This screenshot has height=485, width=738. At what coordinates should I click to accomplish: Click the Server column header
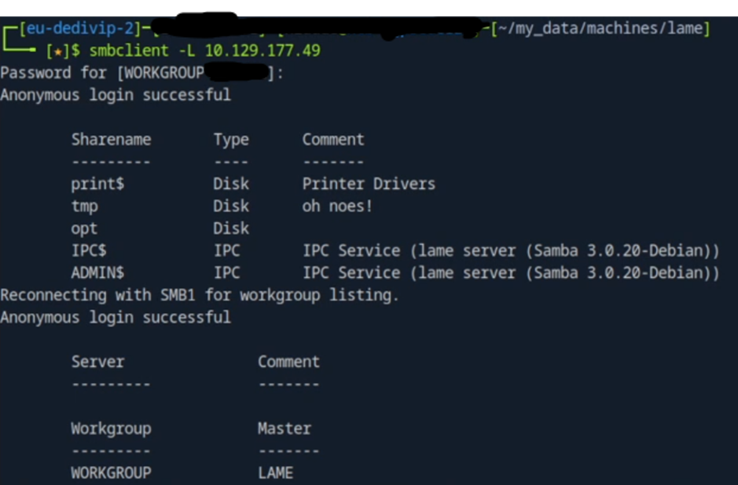(x=97, y=361)
